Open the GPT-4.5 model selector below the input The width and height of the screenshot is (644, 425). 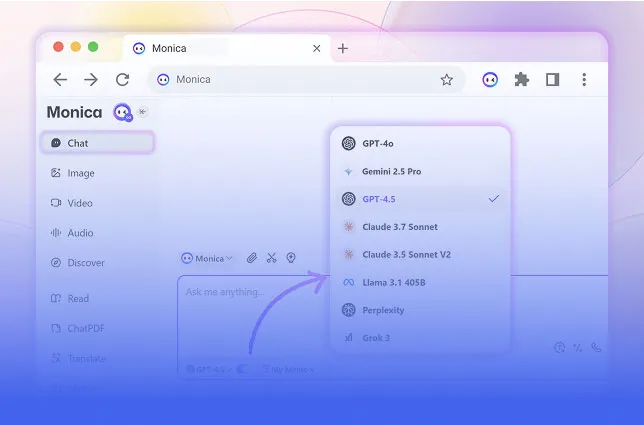coord(209,369)
